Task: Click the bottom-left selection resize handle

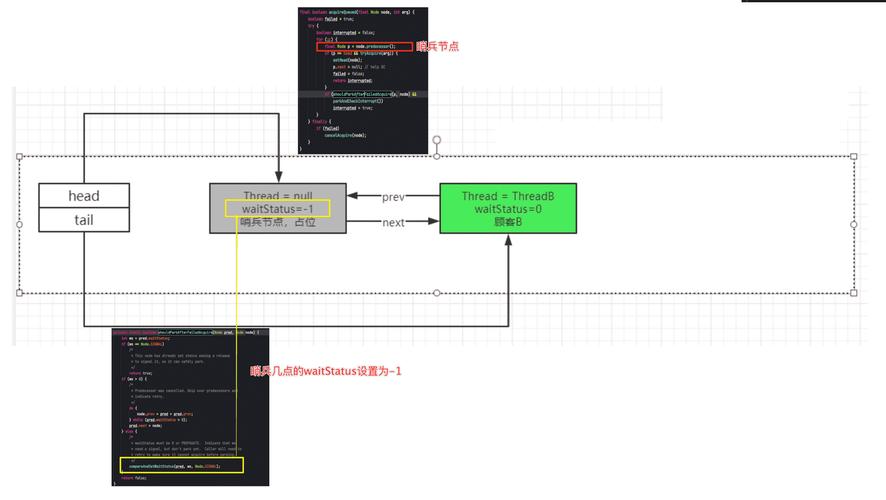Action: [19, 293]
